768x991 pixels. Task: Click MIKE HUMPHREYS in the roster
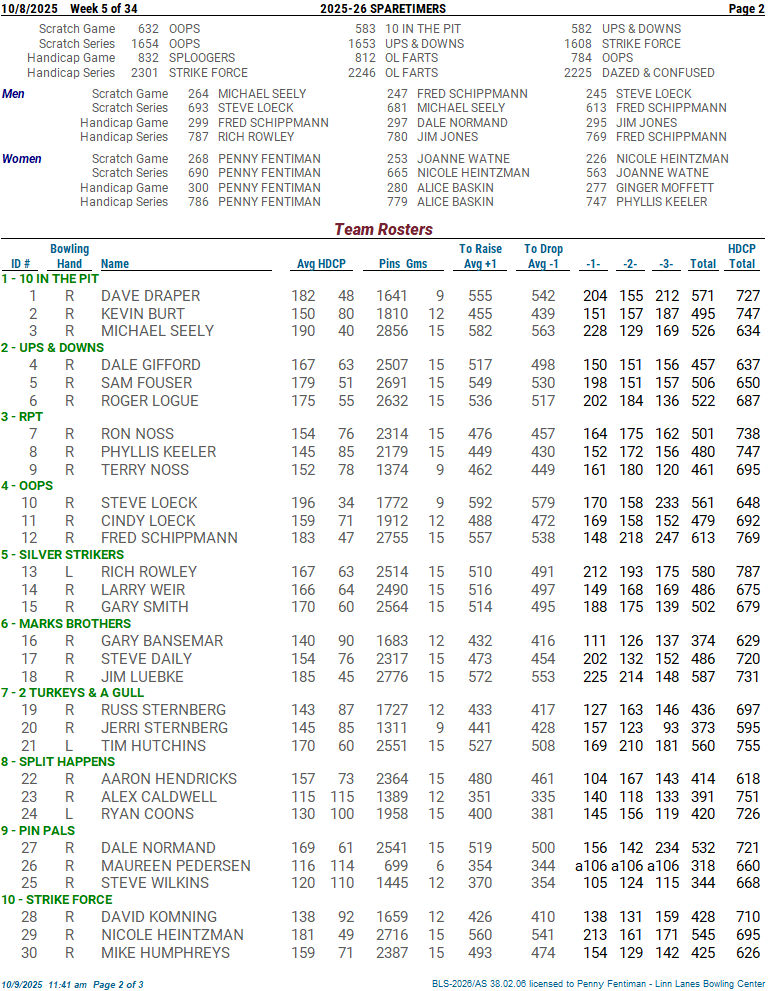165,953
